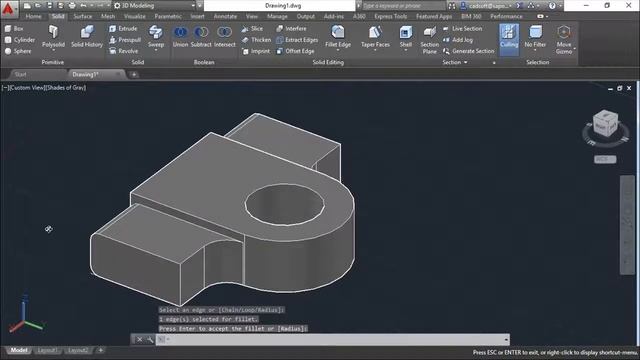The image size is (640, 360).
Task: Click Extract Edges tool
Action: point(297,40)
